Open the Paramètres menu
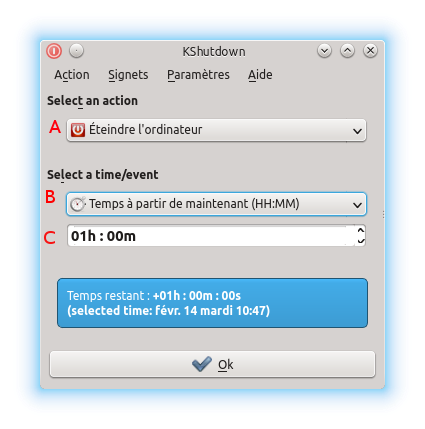425x429 pixels. pos(198,75)
